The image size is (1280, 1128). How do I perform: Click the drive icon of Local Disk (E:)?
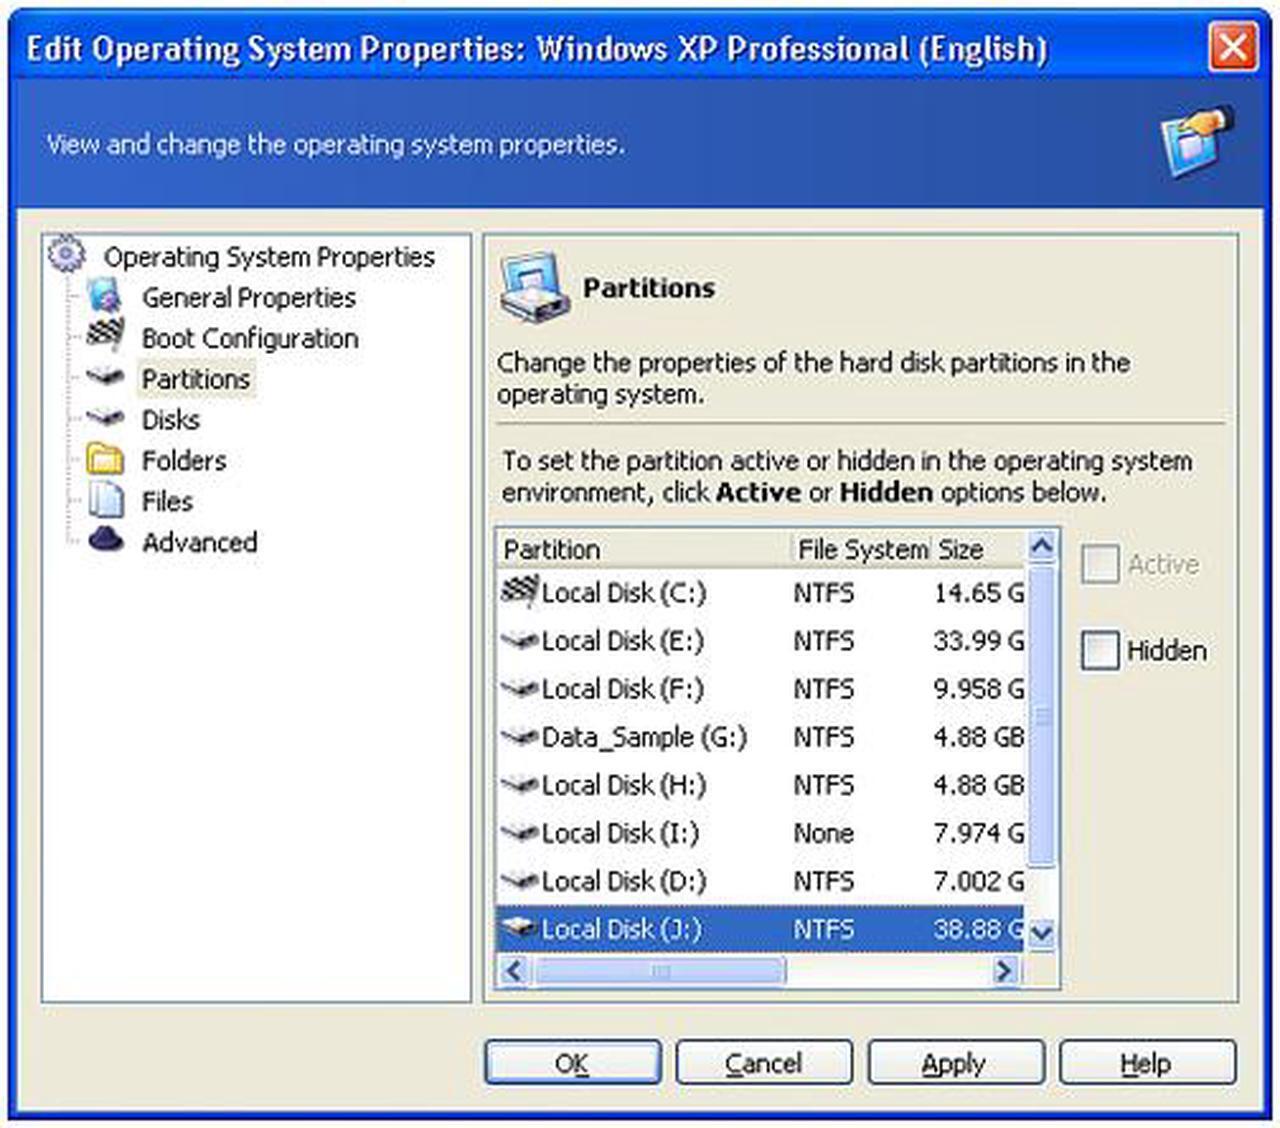click(519, 640)
